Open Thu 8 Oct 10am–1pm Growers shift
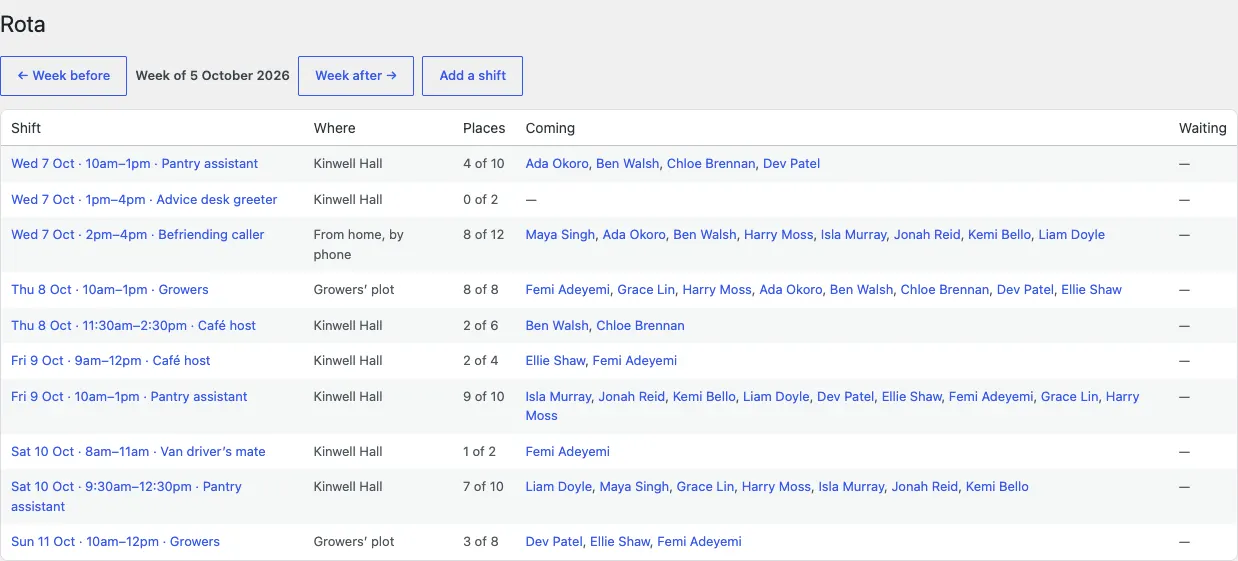 click(x=110, y=290)
